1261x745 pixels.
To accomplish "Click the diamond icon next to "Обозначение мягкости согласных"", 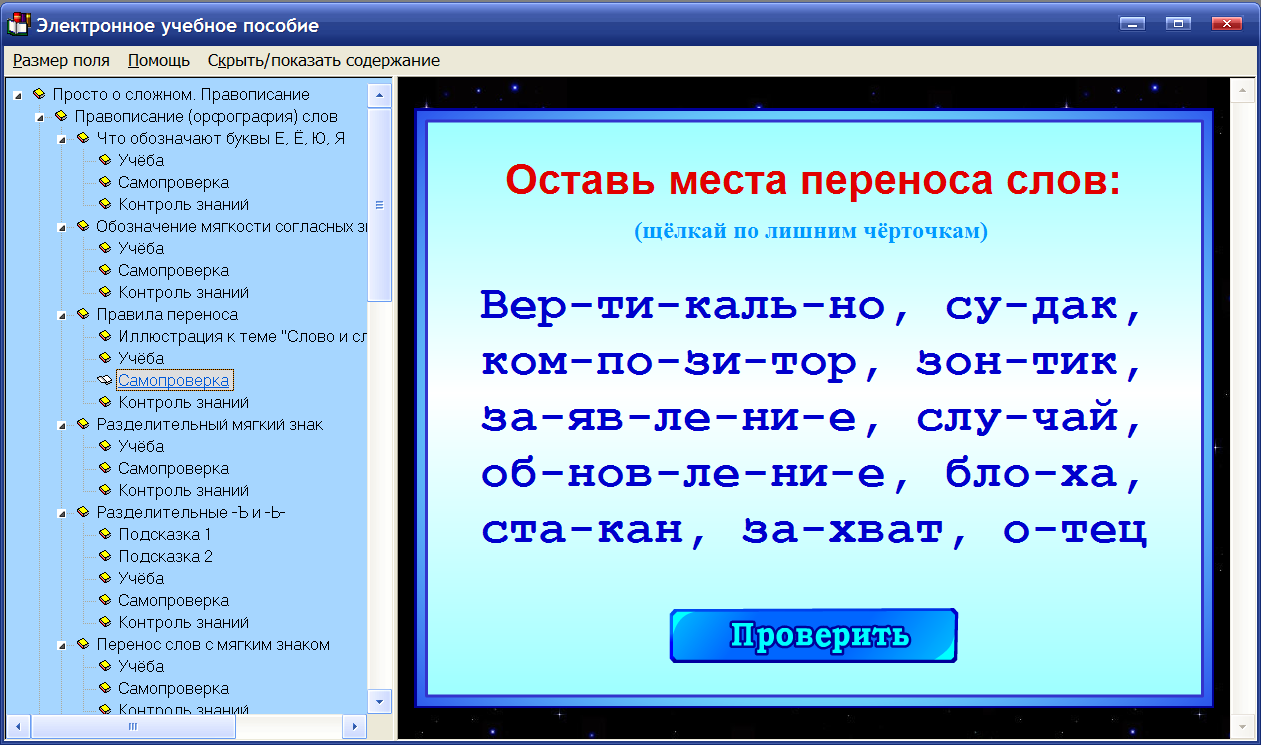I will click(83, 226).
